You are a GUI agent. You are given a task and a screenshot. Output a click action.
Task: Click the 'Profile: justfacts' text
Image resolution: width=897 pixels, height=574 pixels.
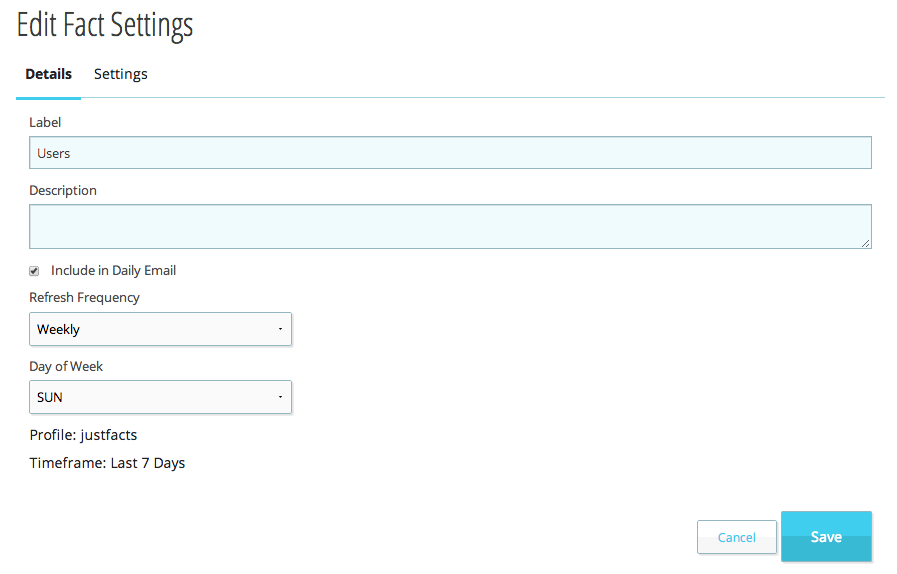pos(83,435)
